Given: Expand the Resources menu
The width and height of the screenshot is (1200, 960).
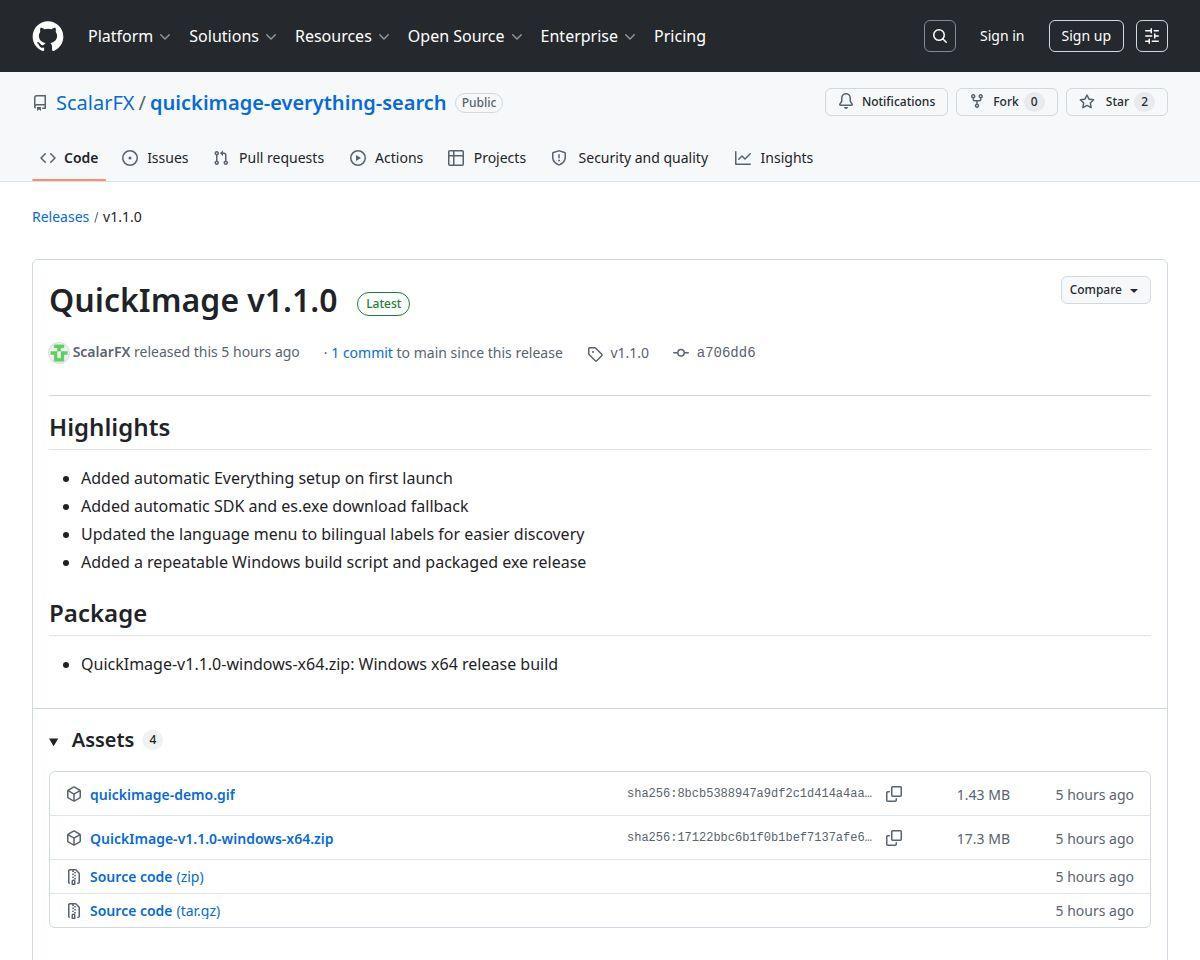Looking at the screenshot, I should coord(342,36).
